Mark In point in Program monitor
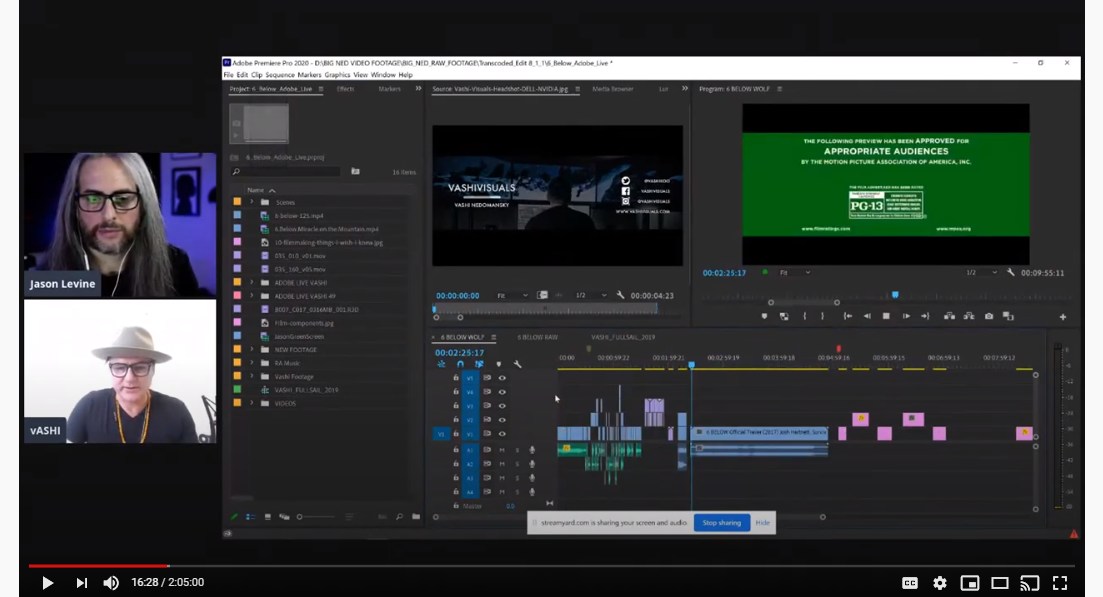1103x597 pixels. pyautogui.click(x=805, y=316)
